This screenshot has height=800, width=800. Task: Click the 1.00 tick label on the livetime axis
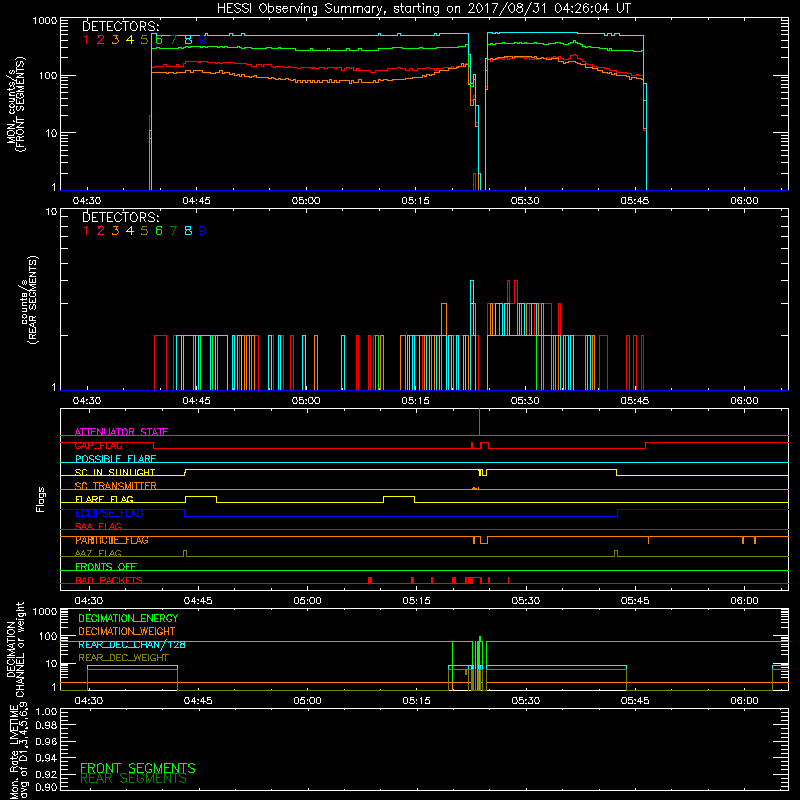pyautogui.click(x=46, y=711)
